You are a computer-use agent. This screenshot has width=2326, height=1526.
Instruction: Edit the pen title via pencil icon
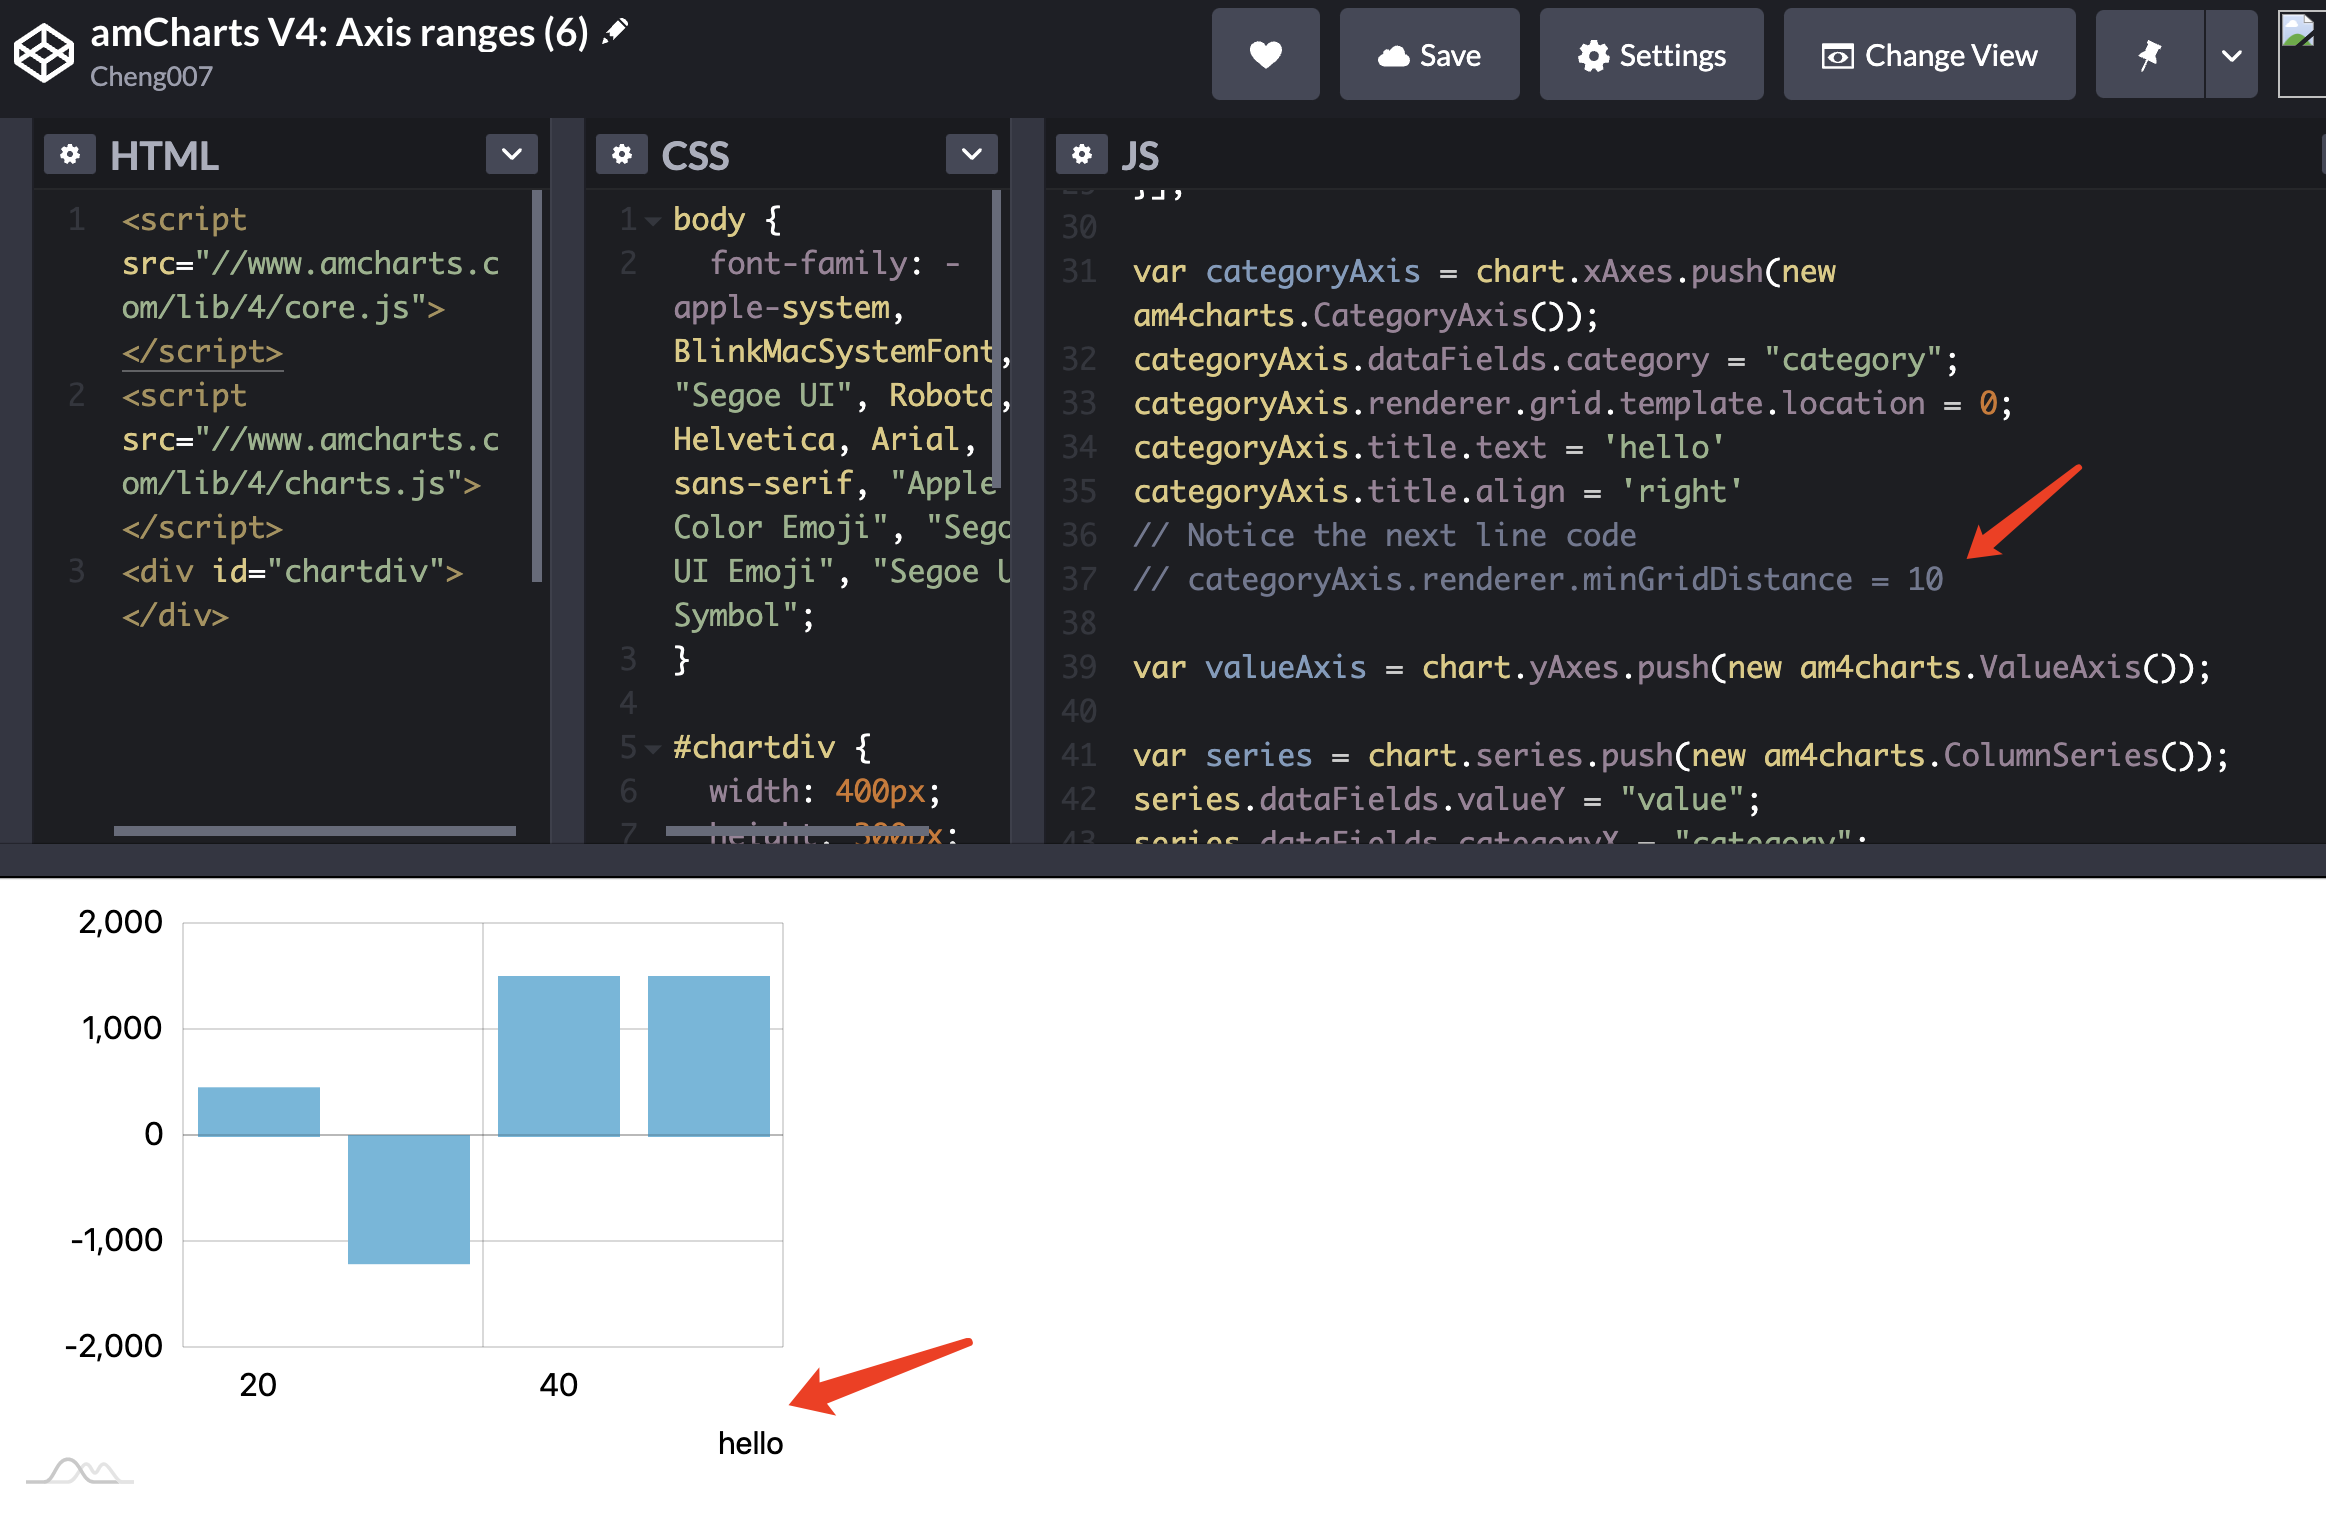tap(617, 30)
